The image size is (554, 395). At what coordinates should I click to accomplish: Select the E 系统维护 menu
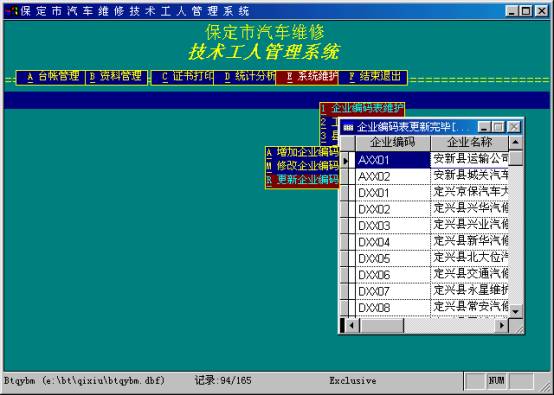coord(307,77)
